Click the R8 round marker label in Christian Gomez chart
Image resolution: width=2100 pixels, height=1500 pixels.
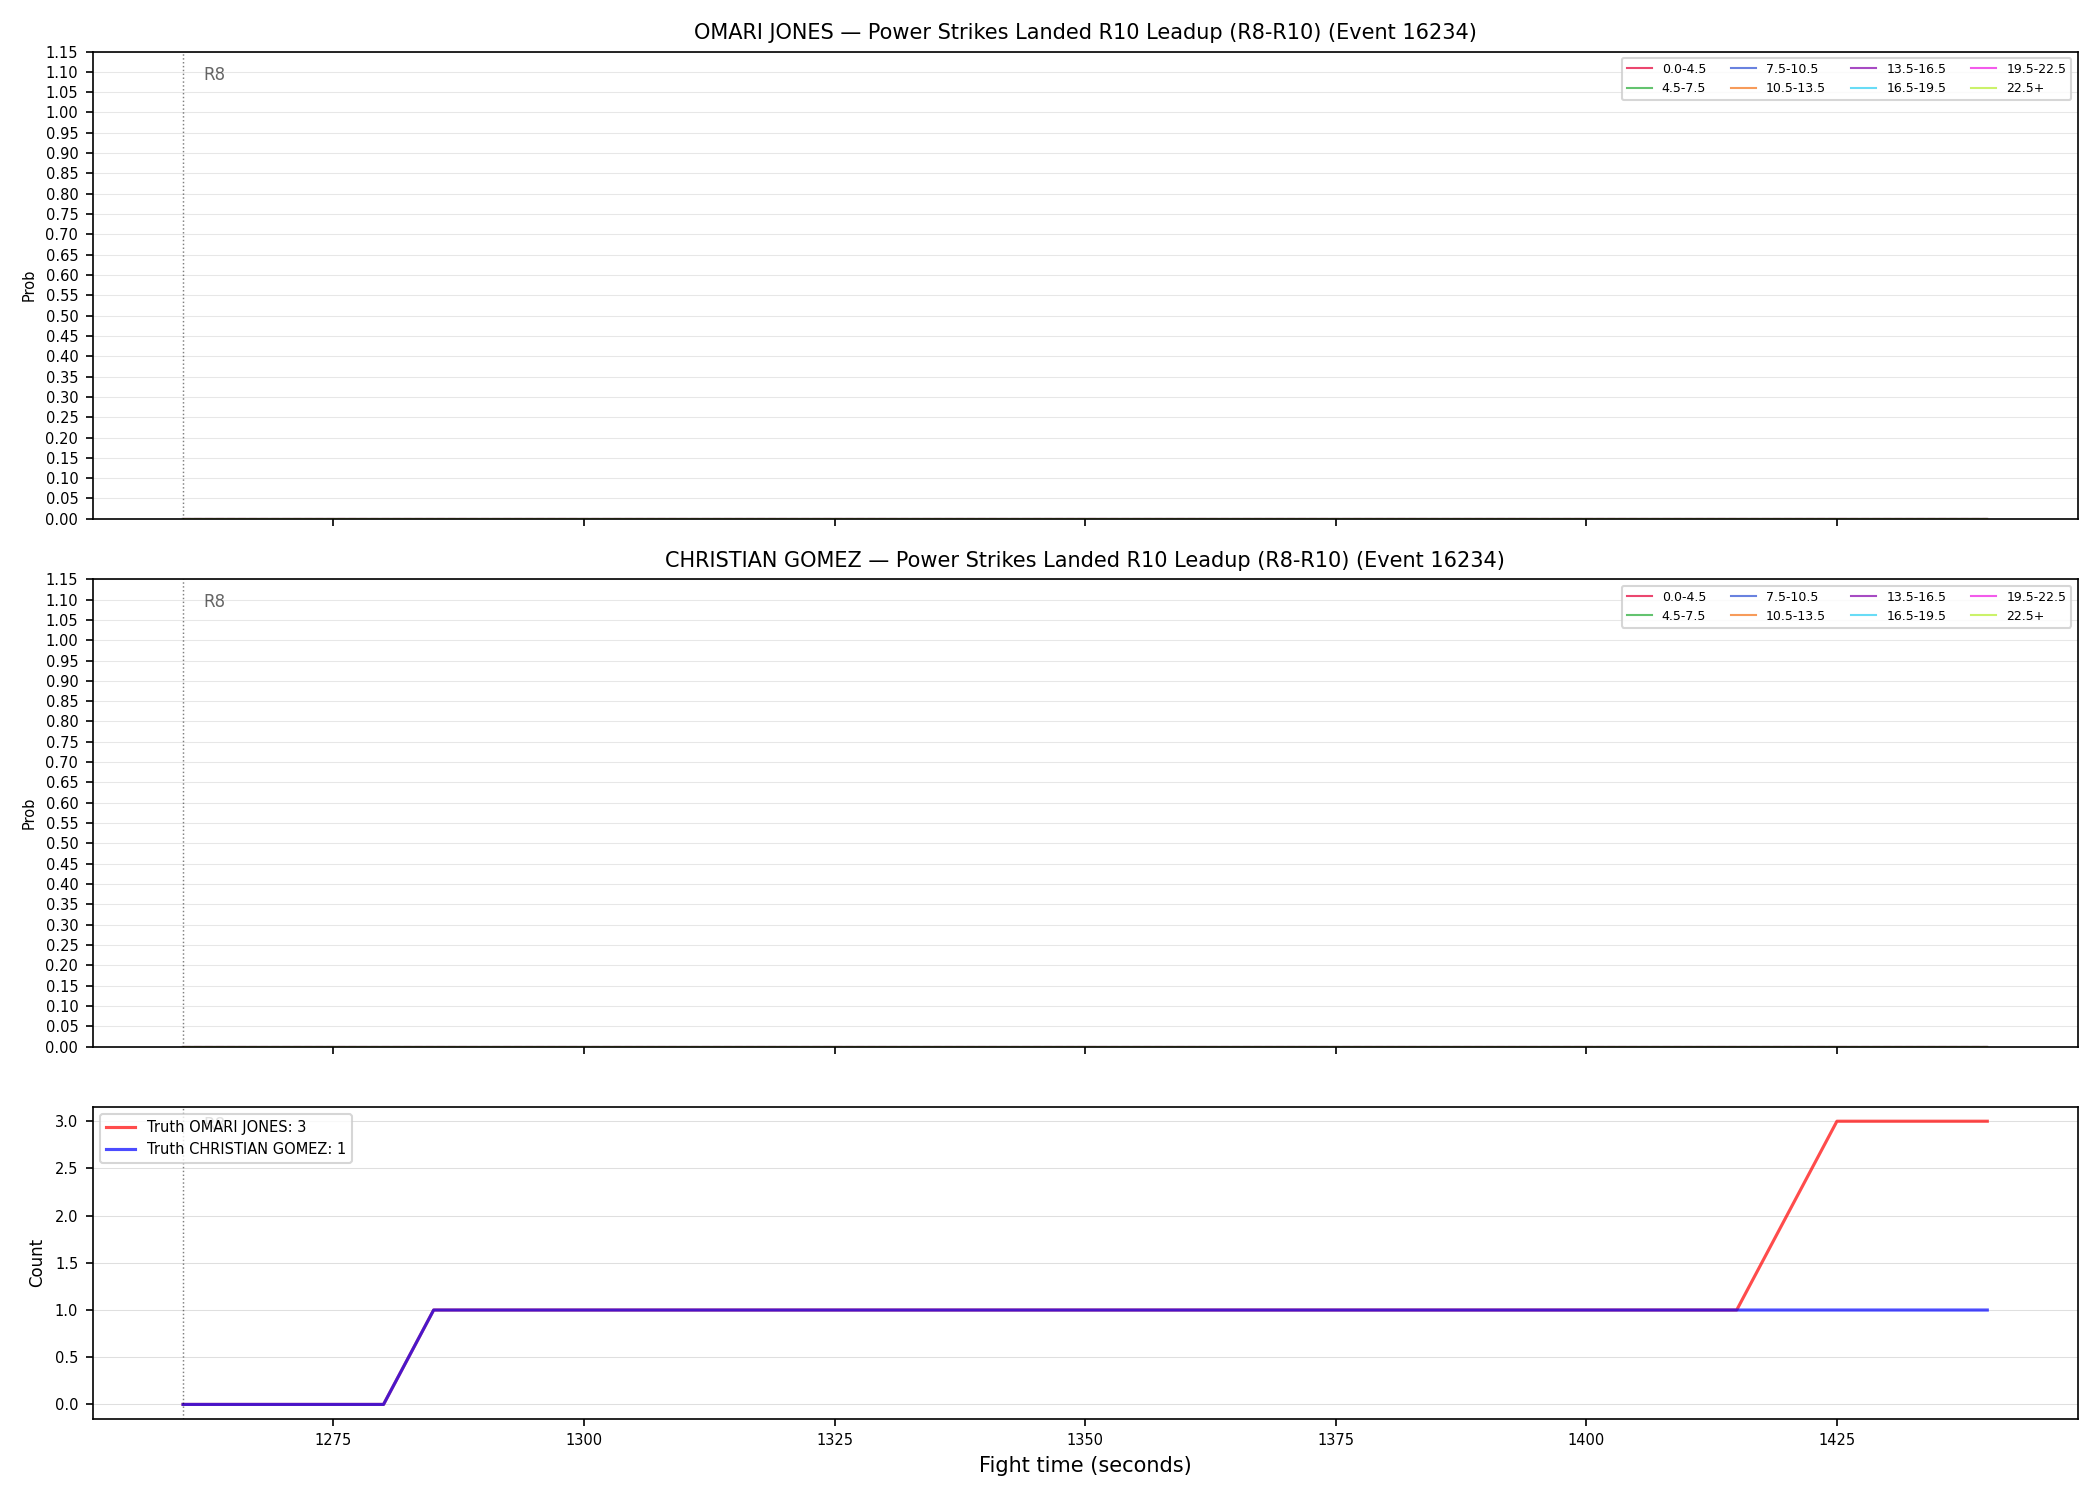coord(214,602)
